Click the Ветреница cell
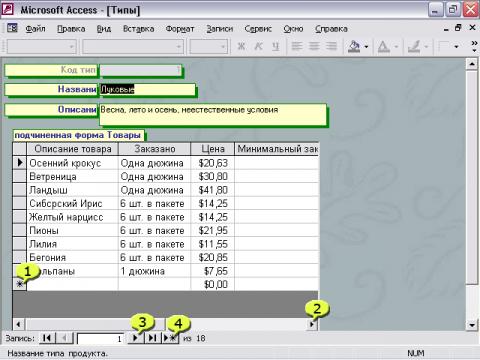 pyautogui.click(x=72, y=176)
